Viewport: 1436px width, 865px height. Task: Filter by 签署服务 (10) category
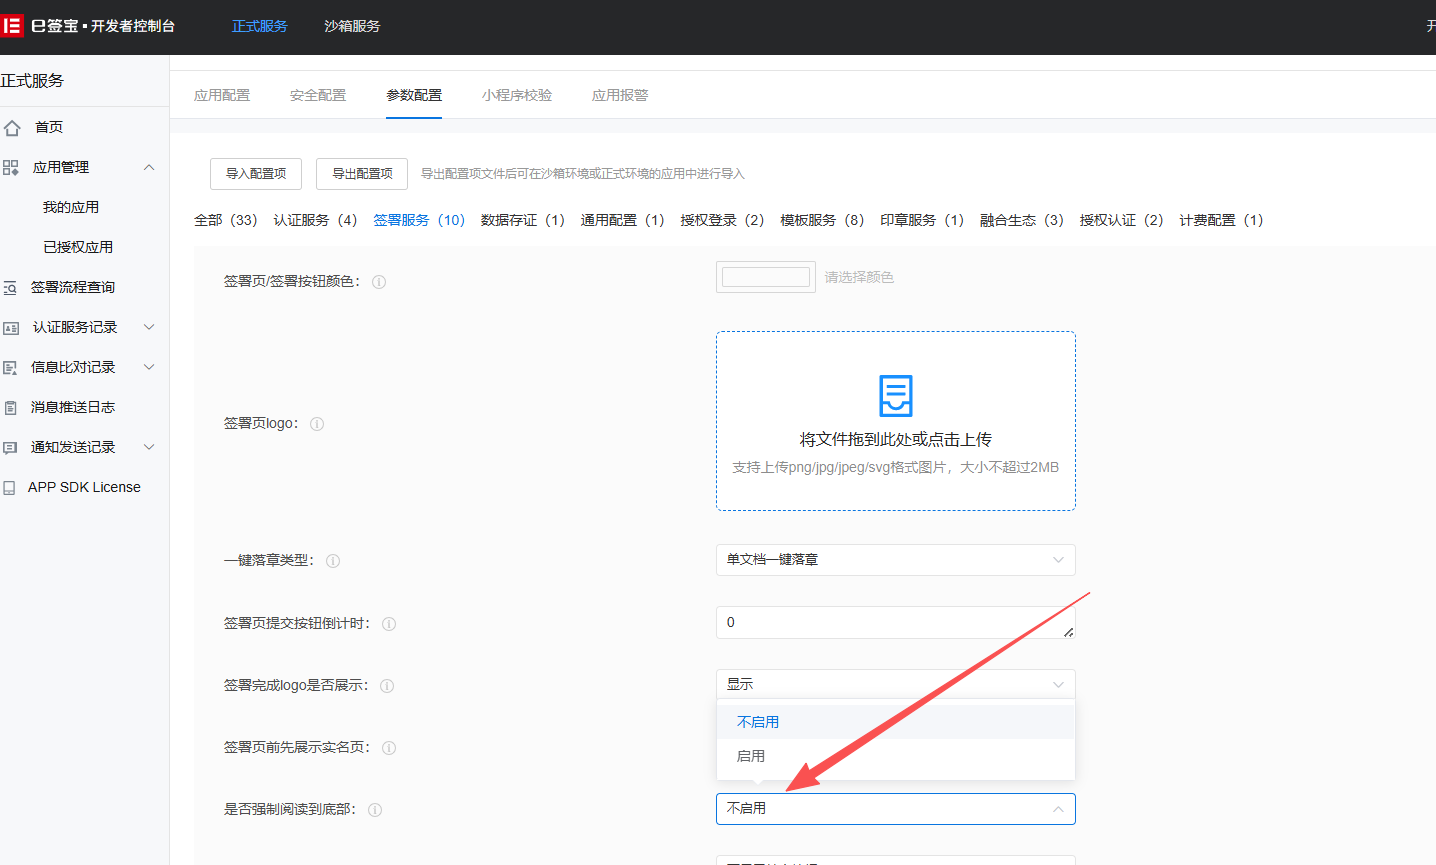[419, 220]
